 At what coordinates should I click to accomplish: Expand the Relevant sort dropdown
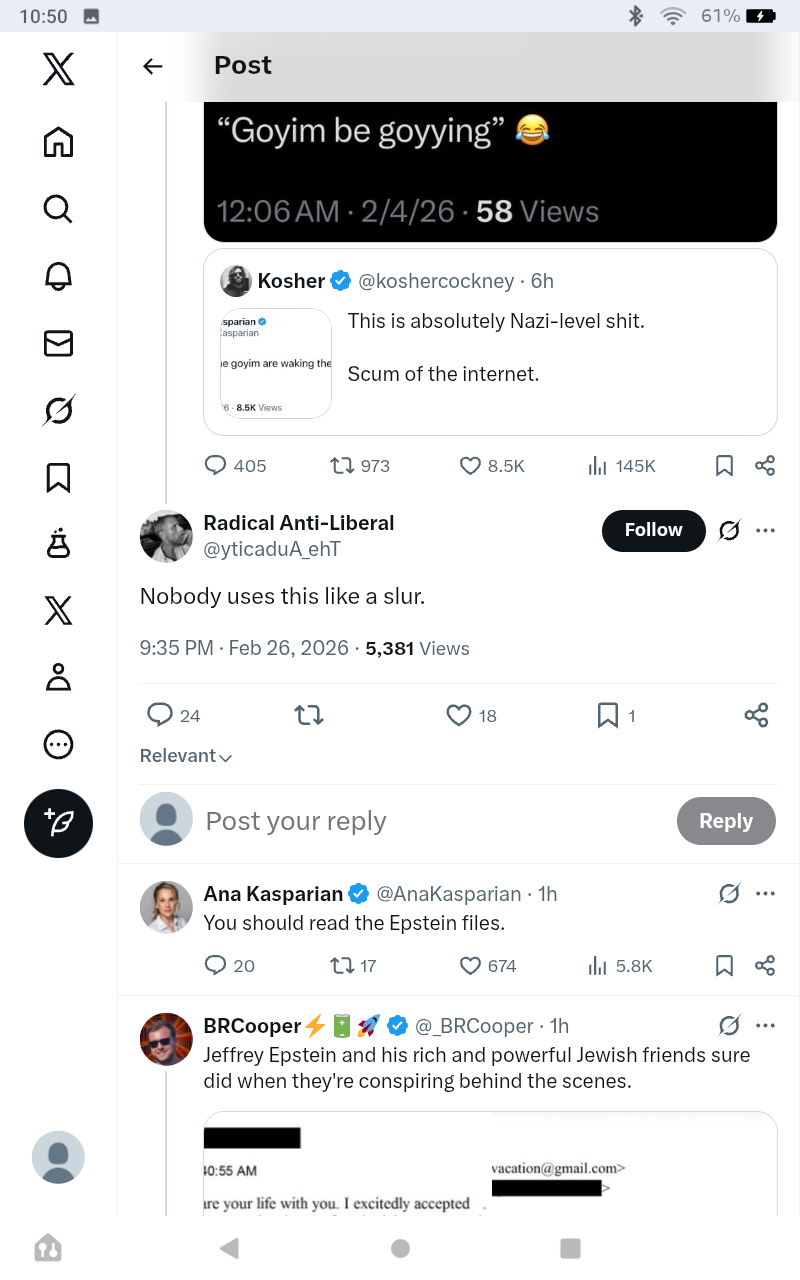click(x=186, y=756)
